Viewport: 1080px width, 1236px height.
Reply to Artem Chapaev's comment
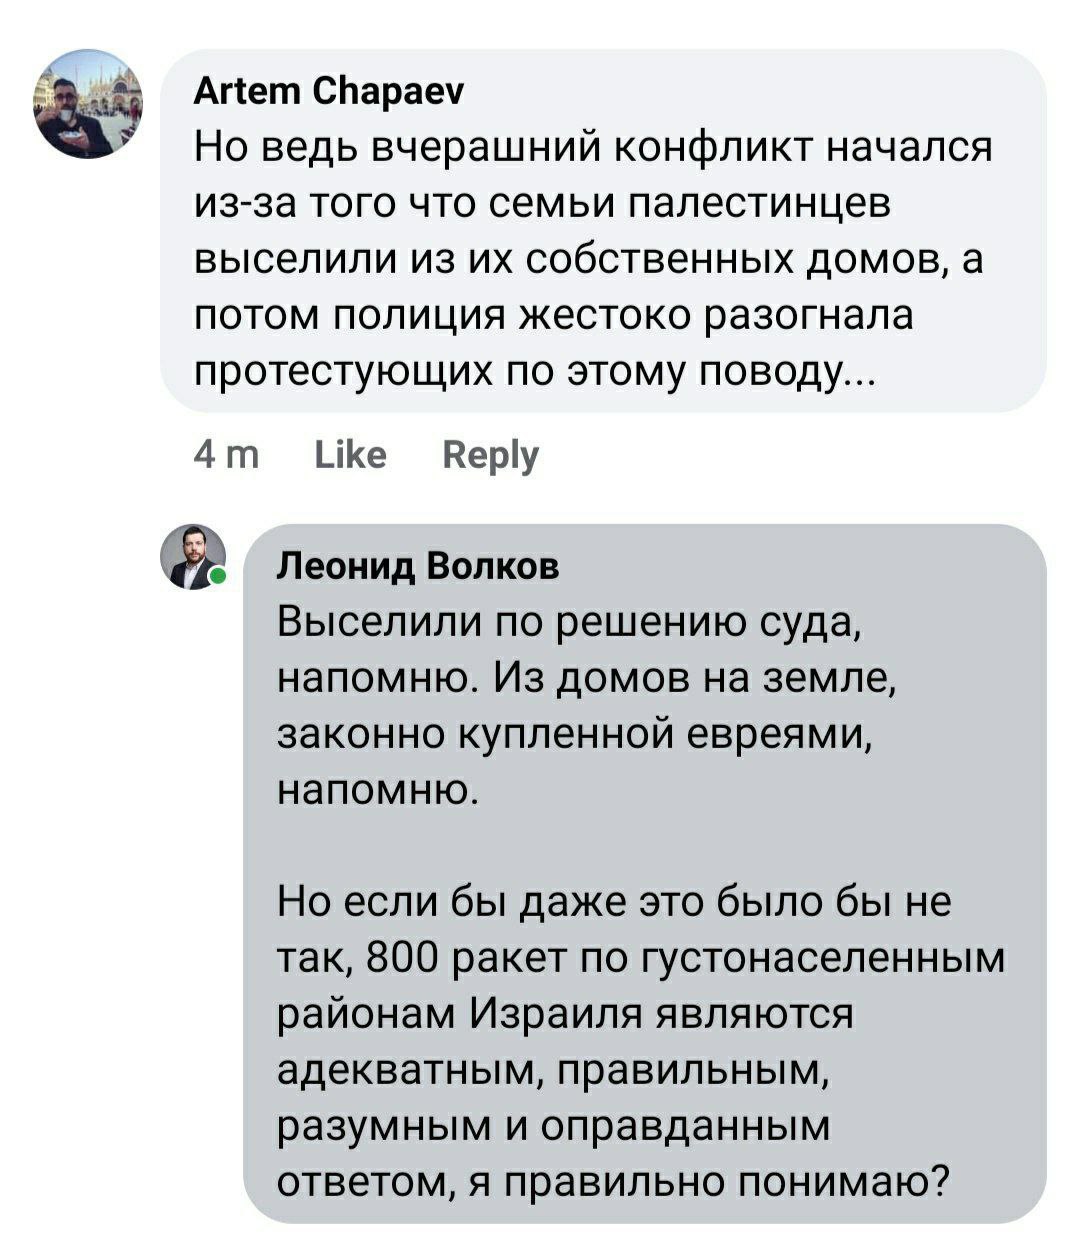pos(490,456)
